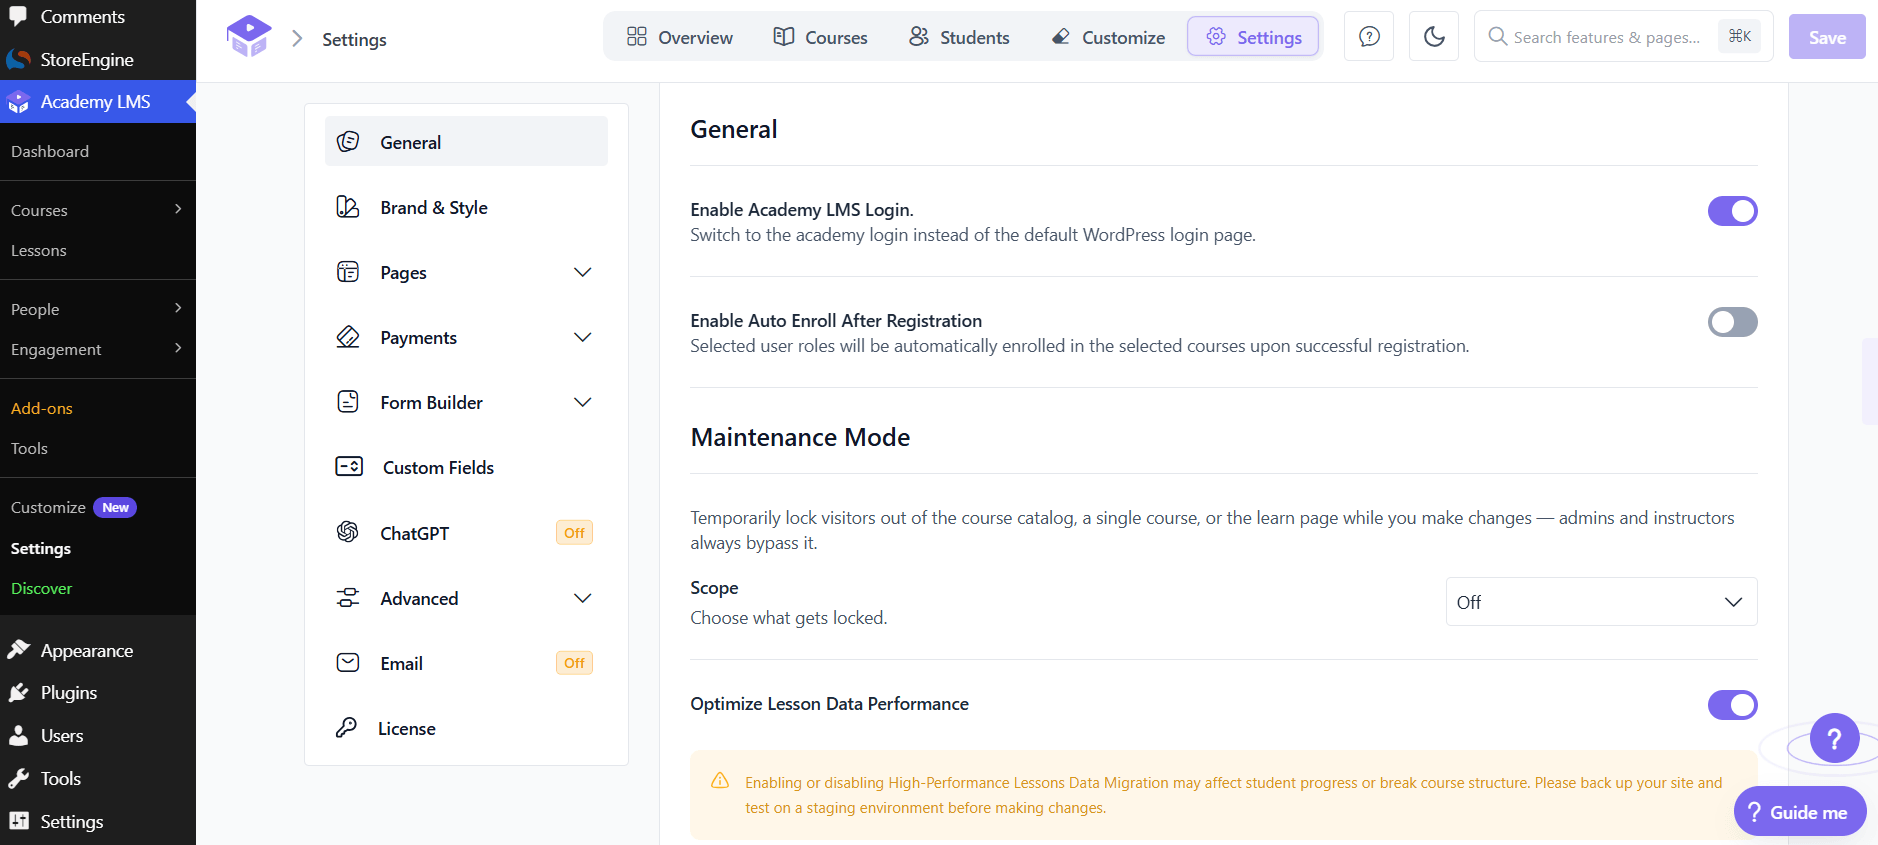
Task: Toggle Optimize Lesson Data Performance switch
Action: 1732,705
